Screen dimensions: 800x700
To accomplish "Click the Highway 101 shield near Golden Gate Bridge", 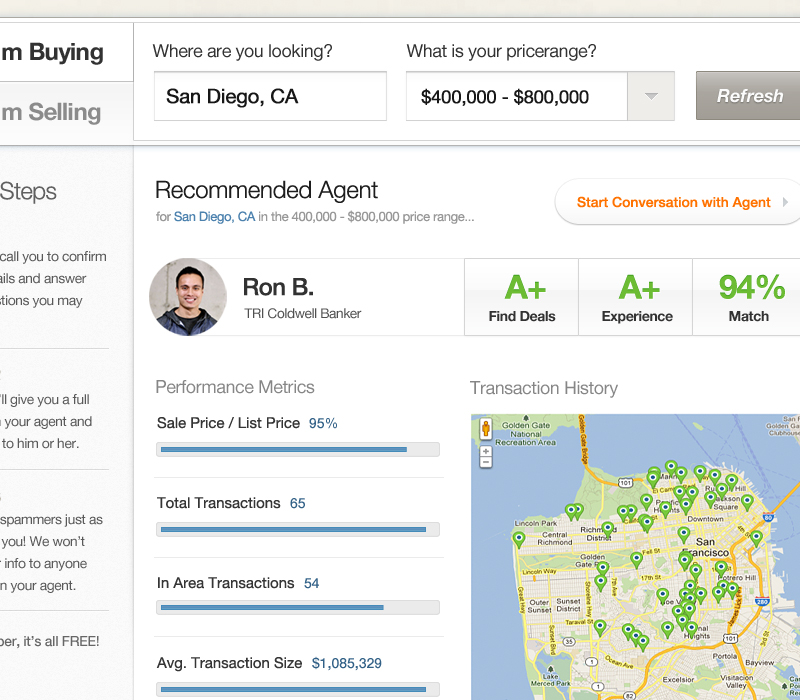I will click(x=626, y=483).
